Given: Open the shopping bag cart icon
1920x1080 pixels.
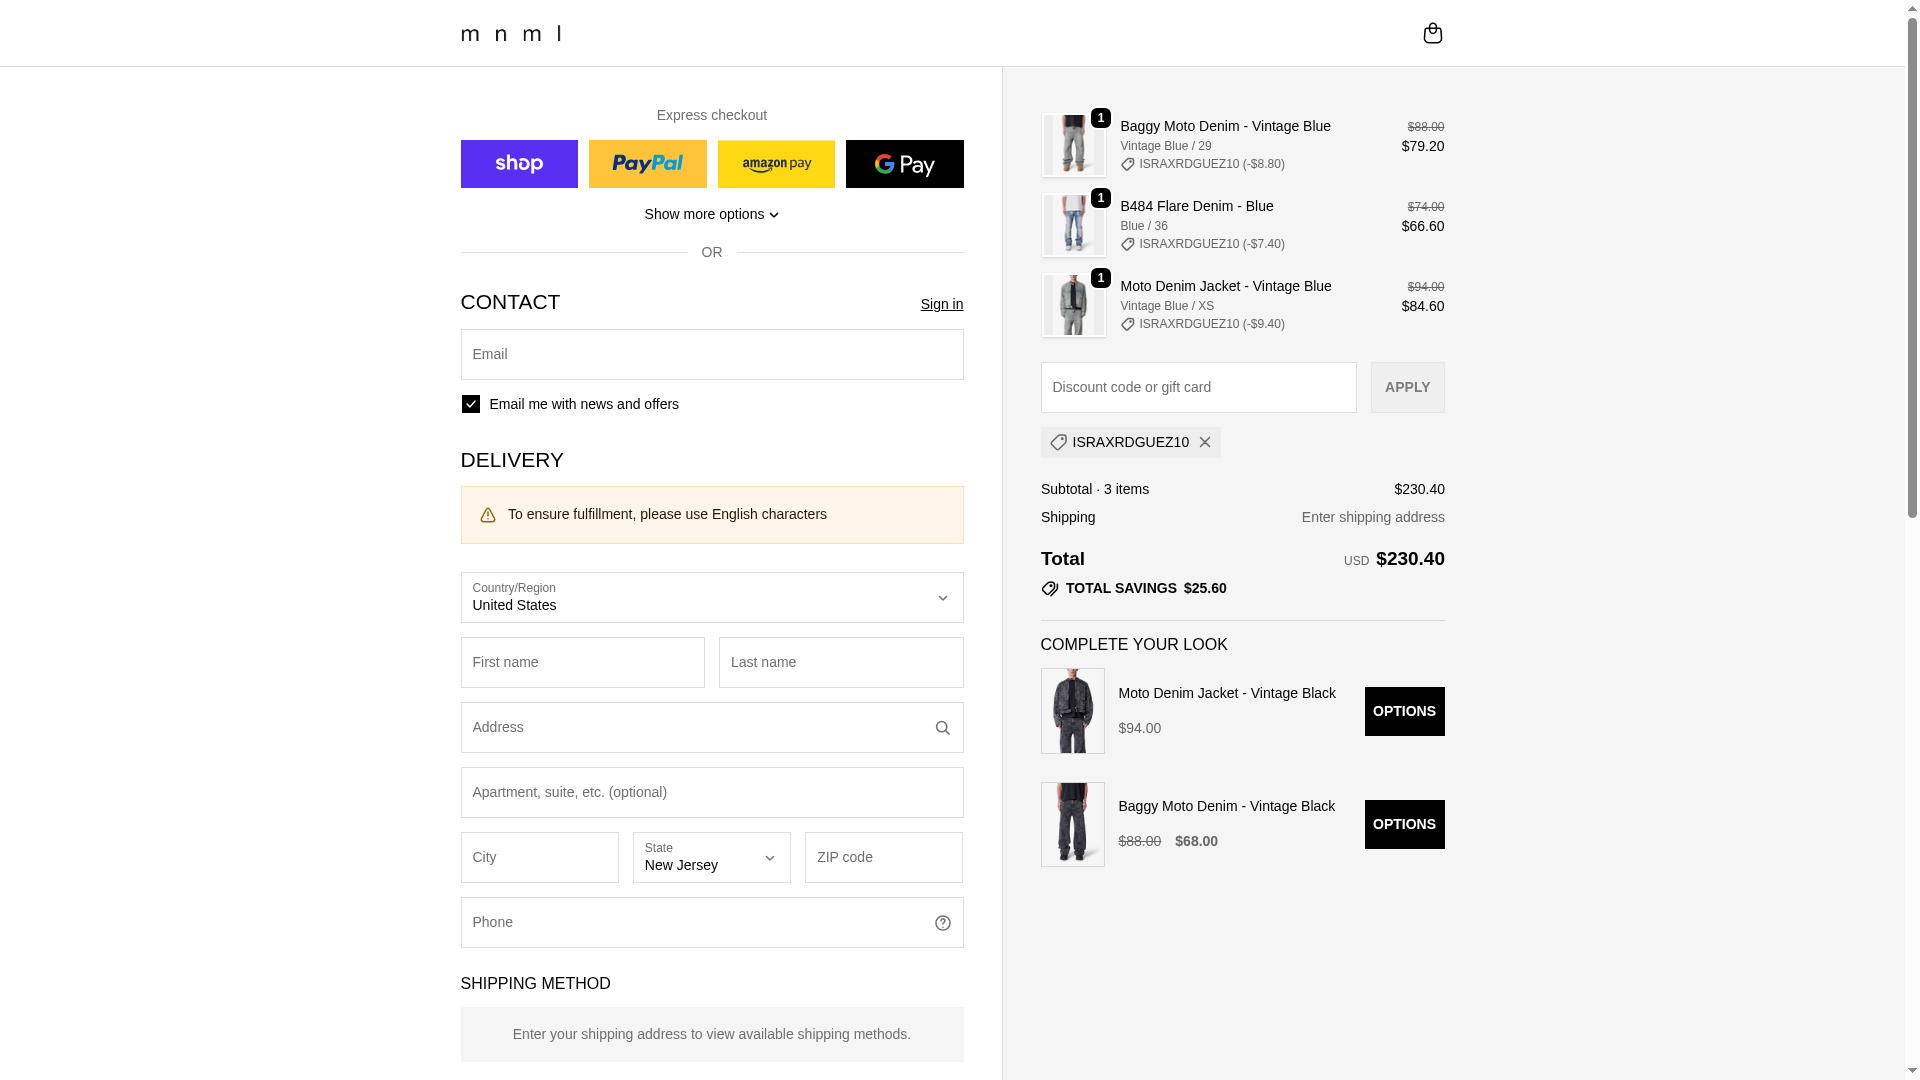Looking at the screenshot, I should point(1432,33).
